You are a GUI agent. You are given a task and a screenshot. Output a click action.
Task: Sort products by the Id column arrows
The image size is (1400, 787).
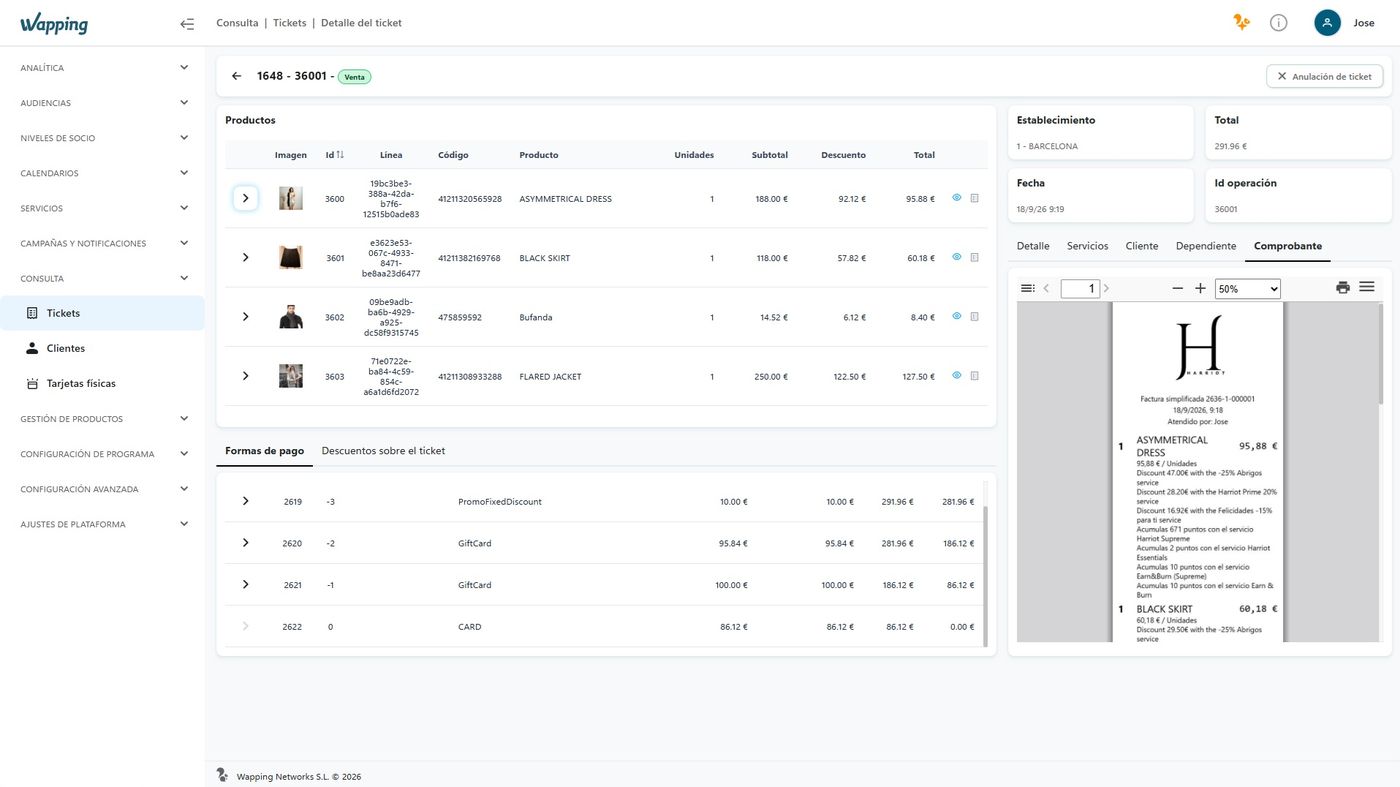340,155
